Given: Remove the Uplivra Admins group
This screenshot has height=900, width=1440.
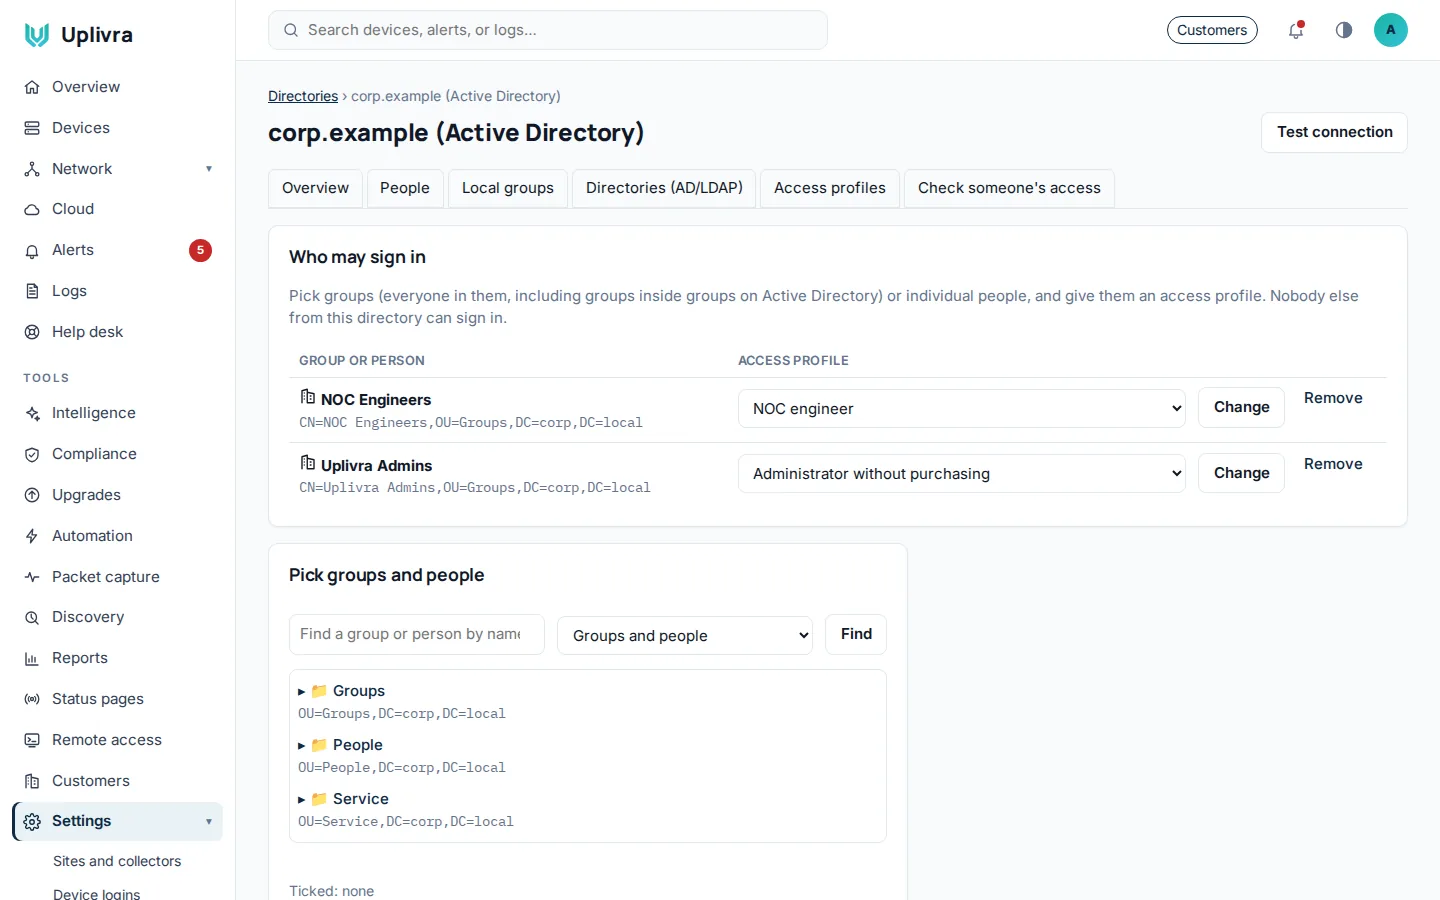Looking at the screenshot, I should click(x=1333, y=464).
